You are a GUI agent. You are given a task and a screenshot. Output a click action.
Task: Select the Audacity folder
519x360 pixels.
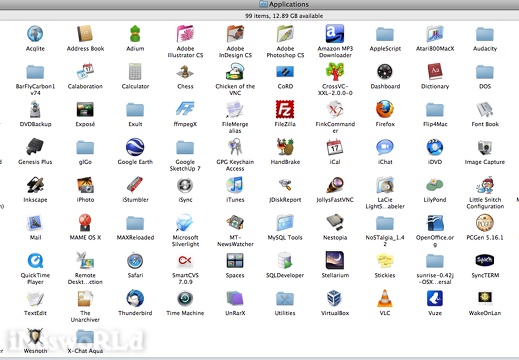coord(485,34)
